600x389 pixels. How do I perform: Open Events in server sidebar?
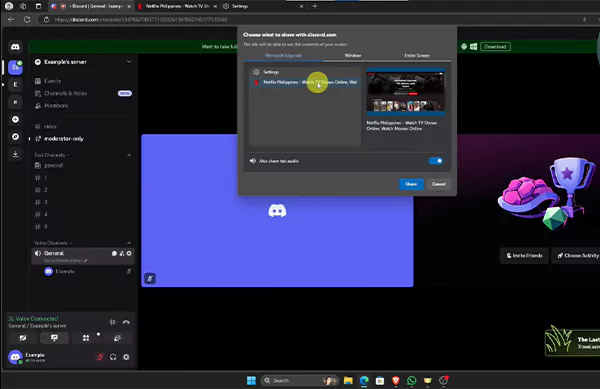pyautogui.click(x=83, y=81)
